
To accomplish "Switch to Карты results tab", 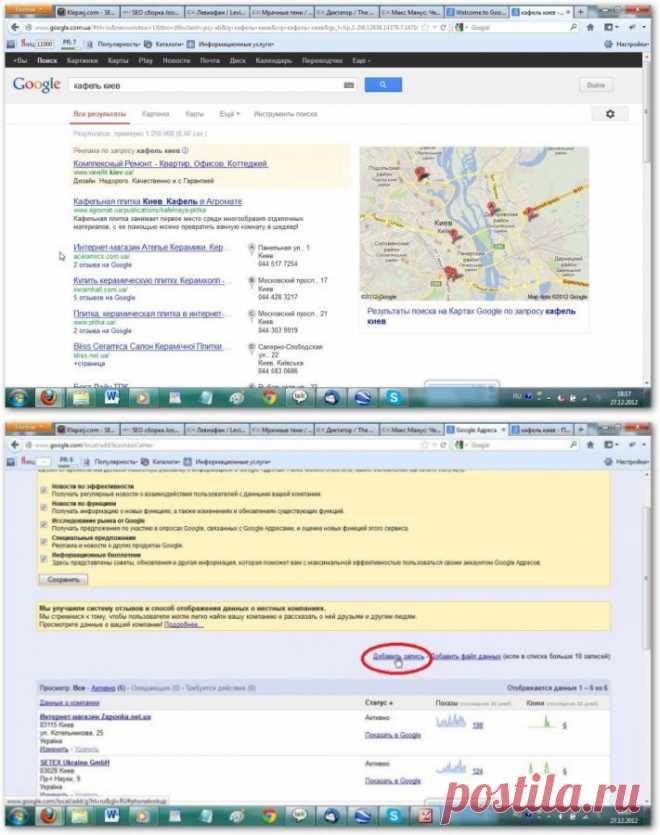I will coord(194,114).
